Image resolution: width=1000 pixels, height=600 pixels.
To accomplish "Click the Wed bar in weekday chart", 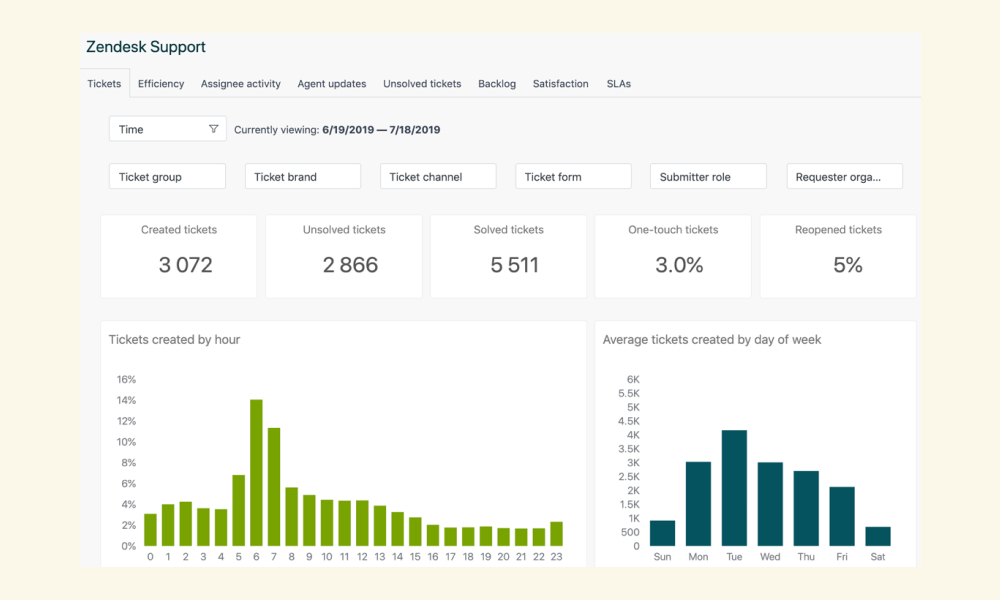I will (770, 504).
